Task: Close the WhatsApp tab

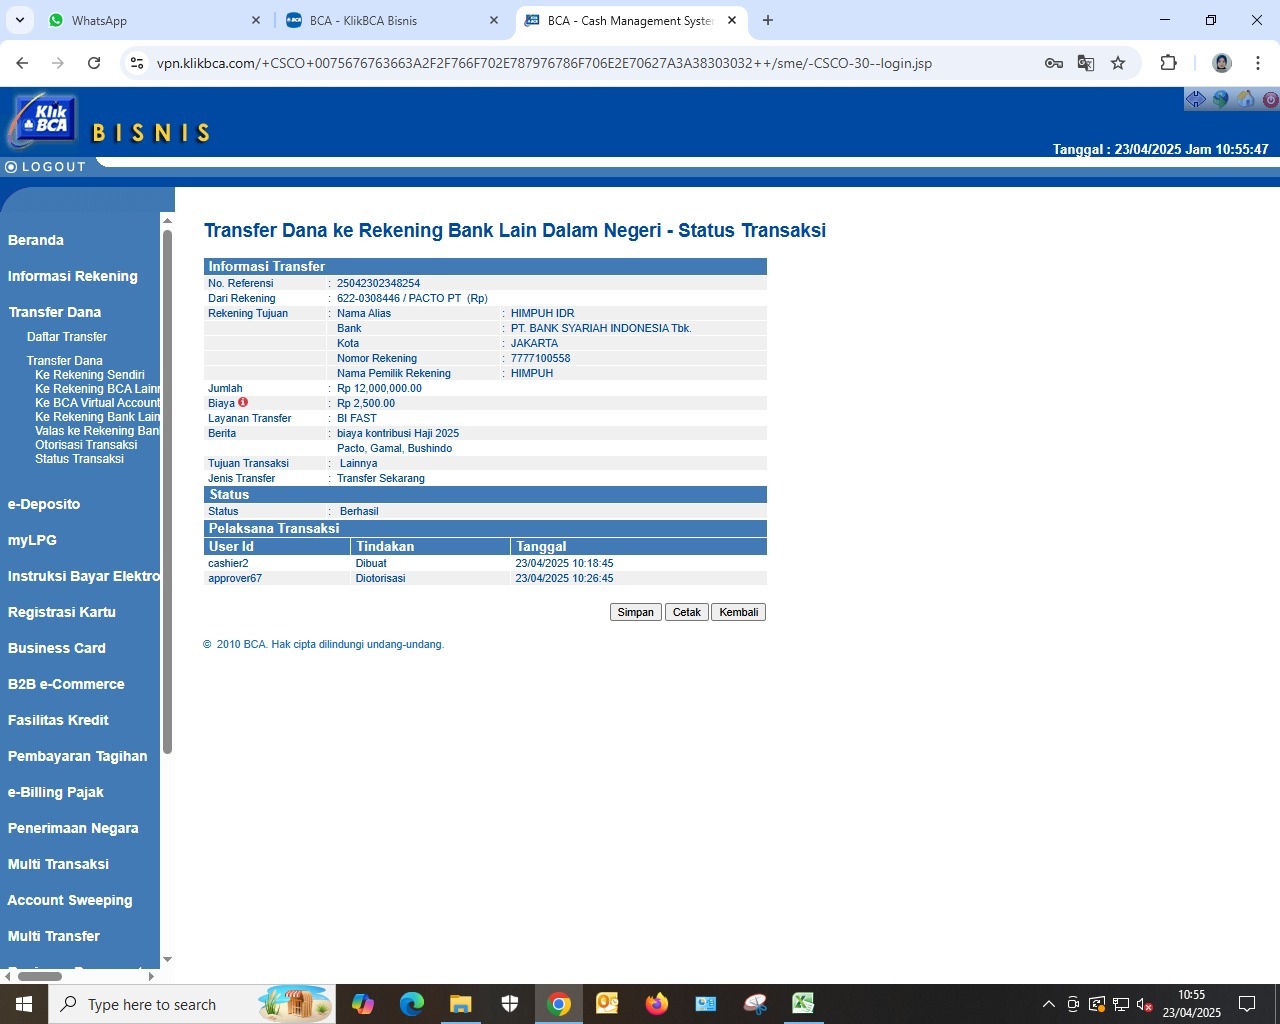Action: click(256, 20)
